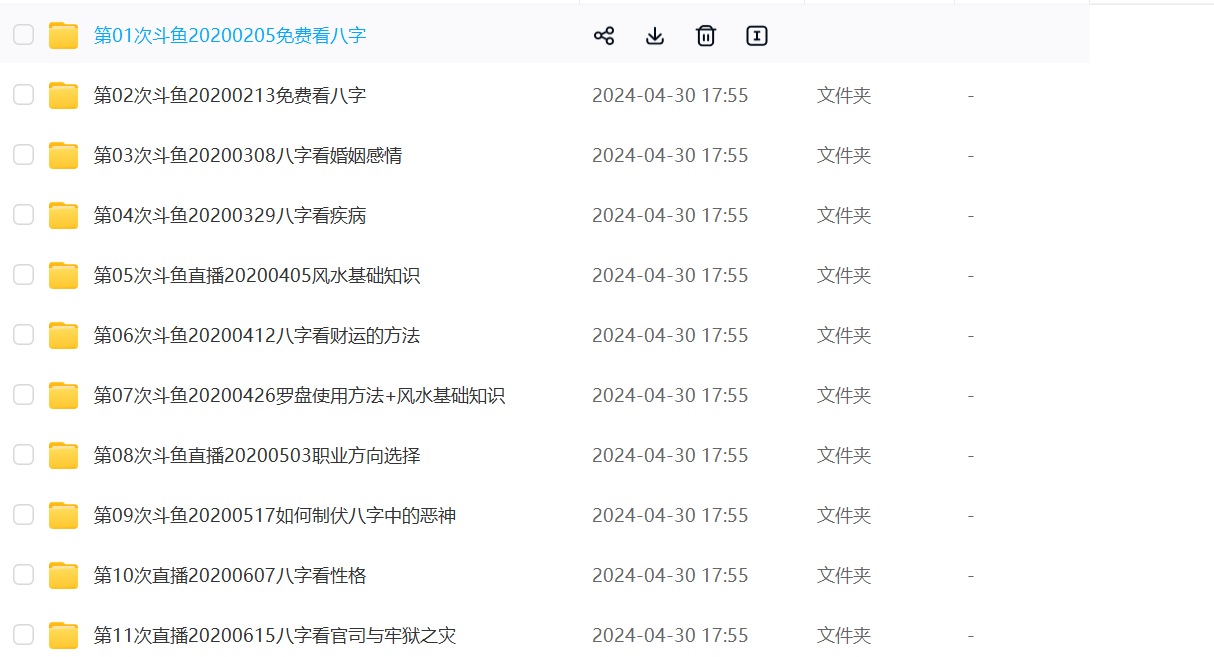
Task: Click the folder icon for 第08次斗鱼直播 职业方向选择
Action: pyautogui.click(x=64, y=456)
